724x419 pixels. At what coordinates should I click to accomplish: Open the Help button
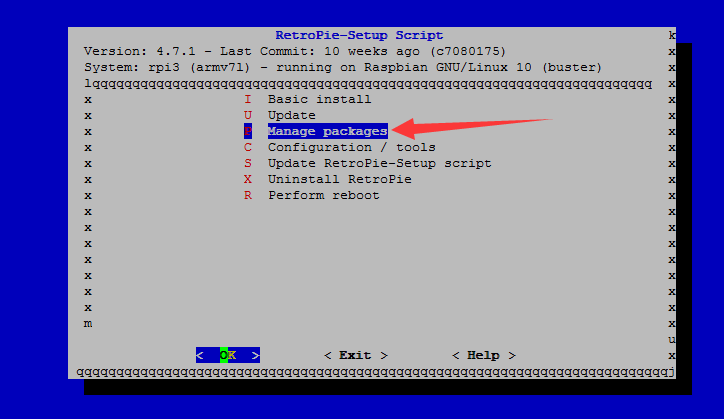coord(483,355)
